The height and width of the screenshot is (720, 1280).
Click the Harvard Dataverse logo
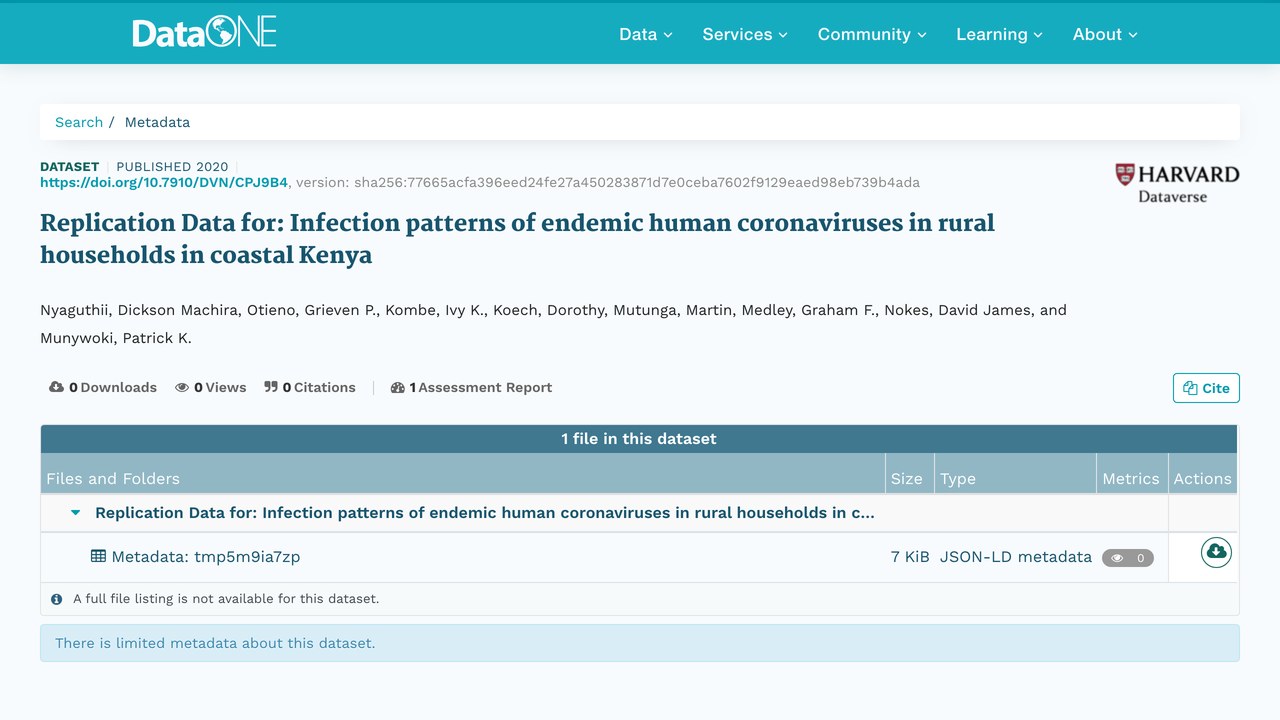coord(1177,183)
